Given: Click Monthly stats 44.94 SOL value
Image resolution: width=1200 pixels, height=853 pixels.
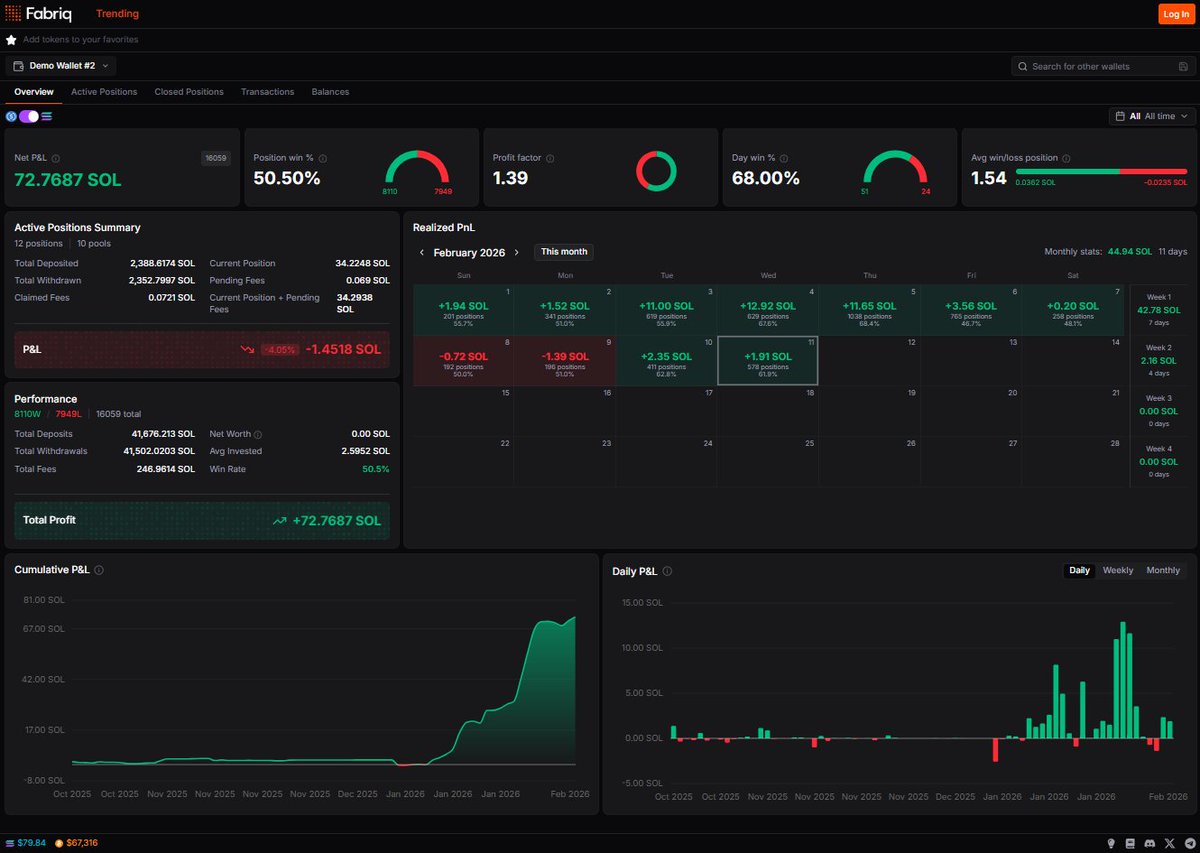Looking at the screenshot, I should click(x=1129, y=252).
